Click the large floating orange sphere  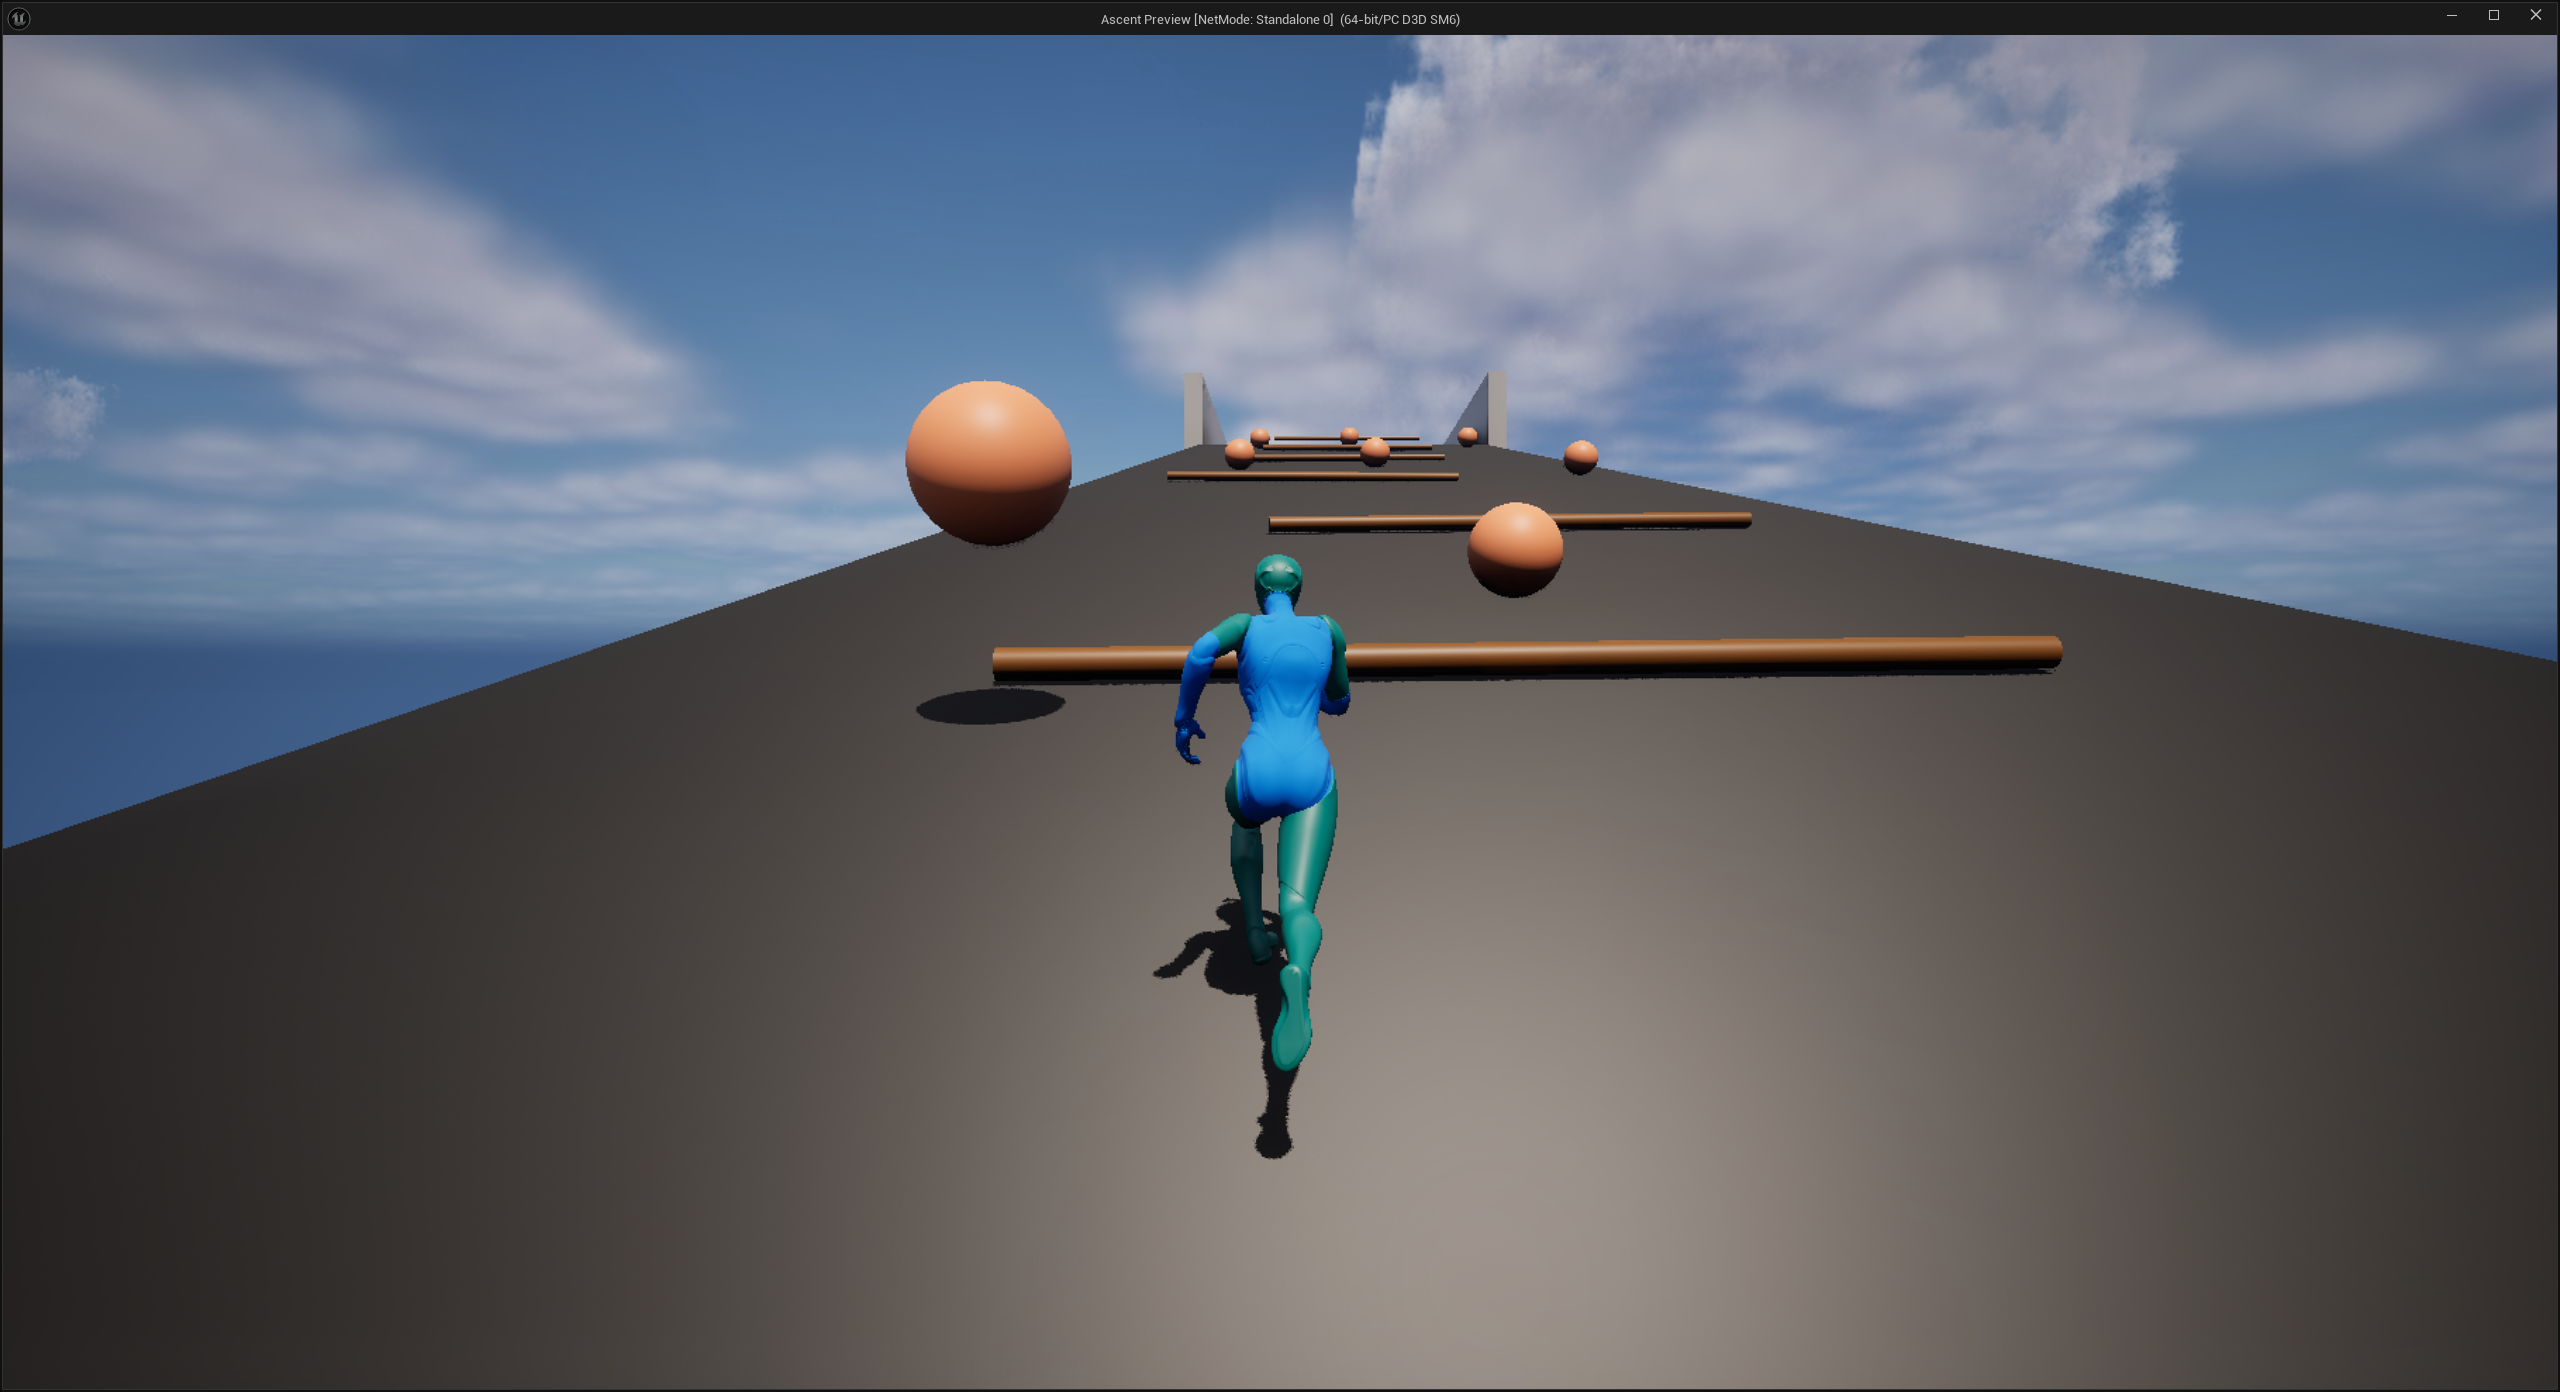coord(988,462)
